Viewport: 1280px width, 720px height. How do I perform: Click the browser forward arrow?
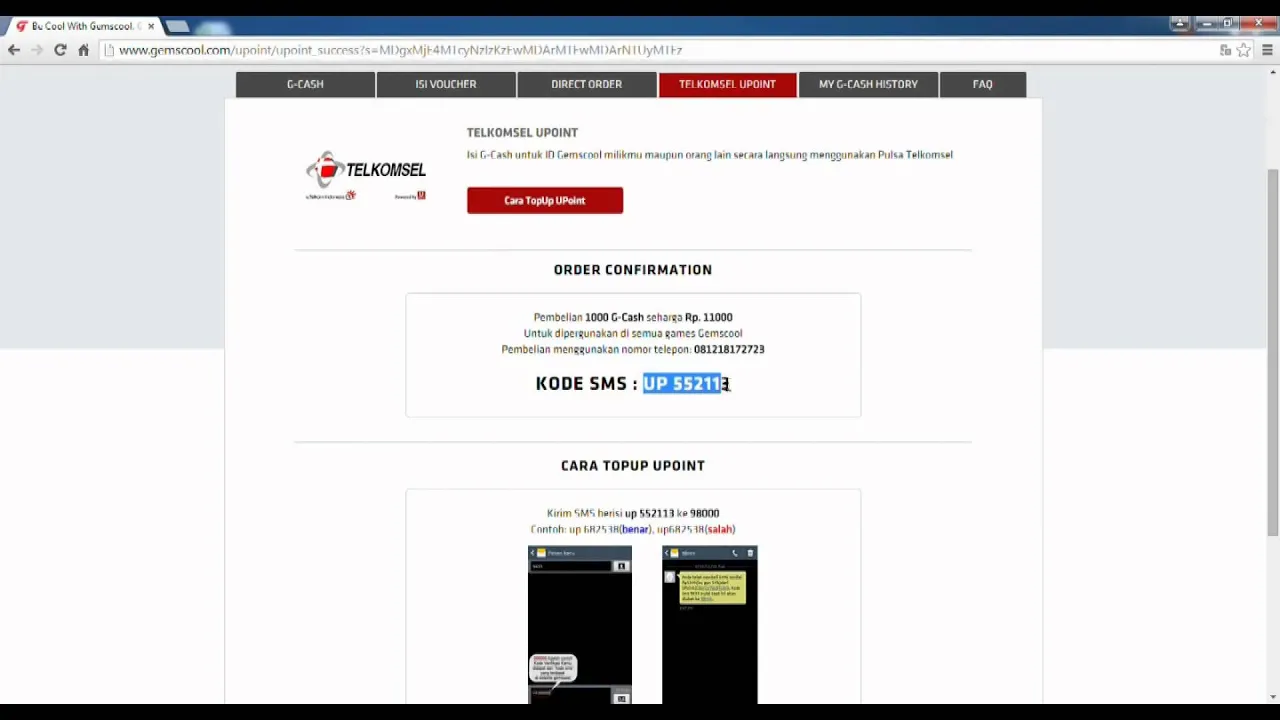37,50
